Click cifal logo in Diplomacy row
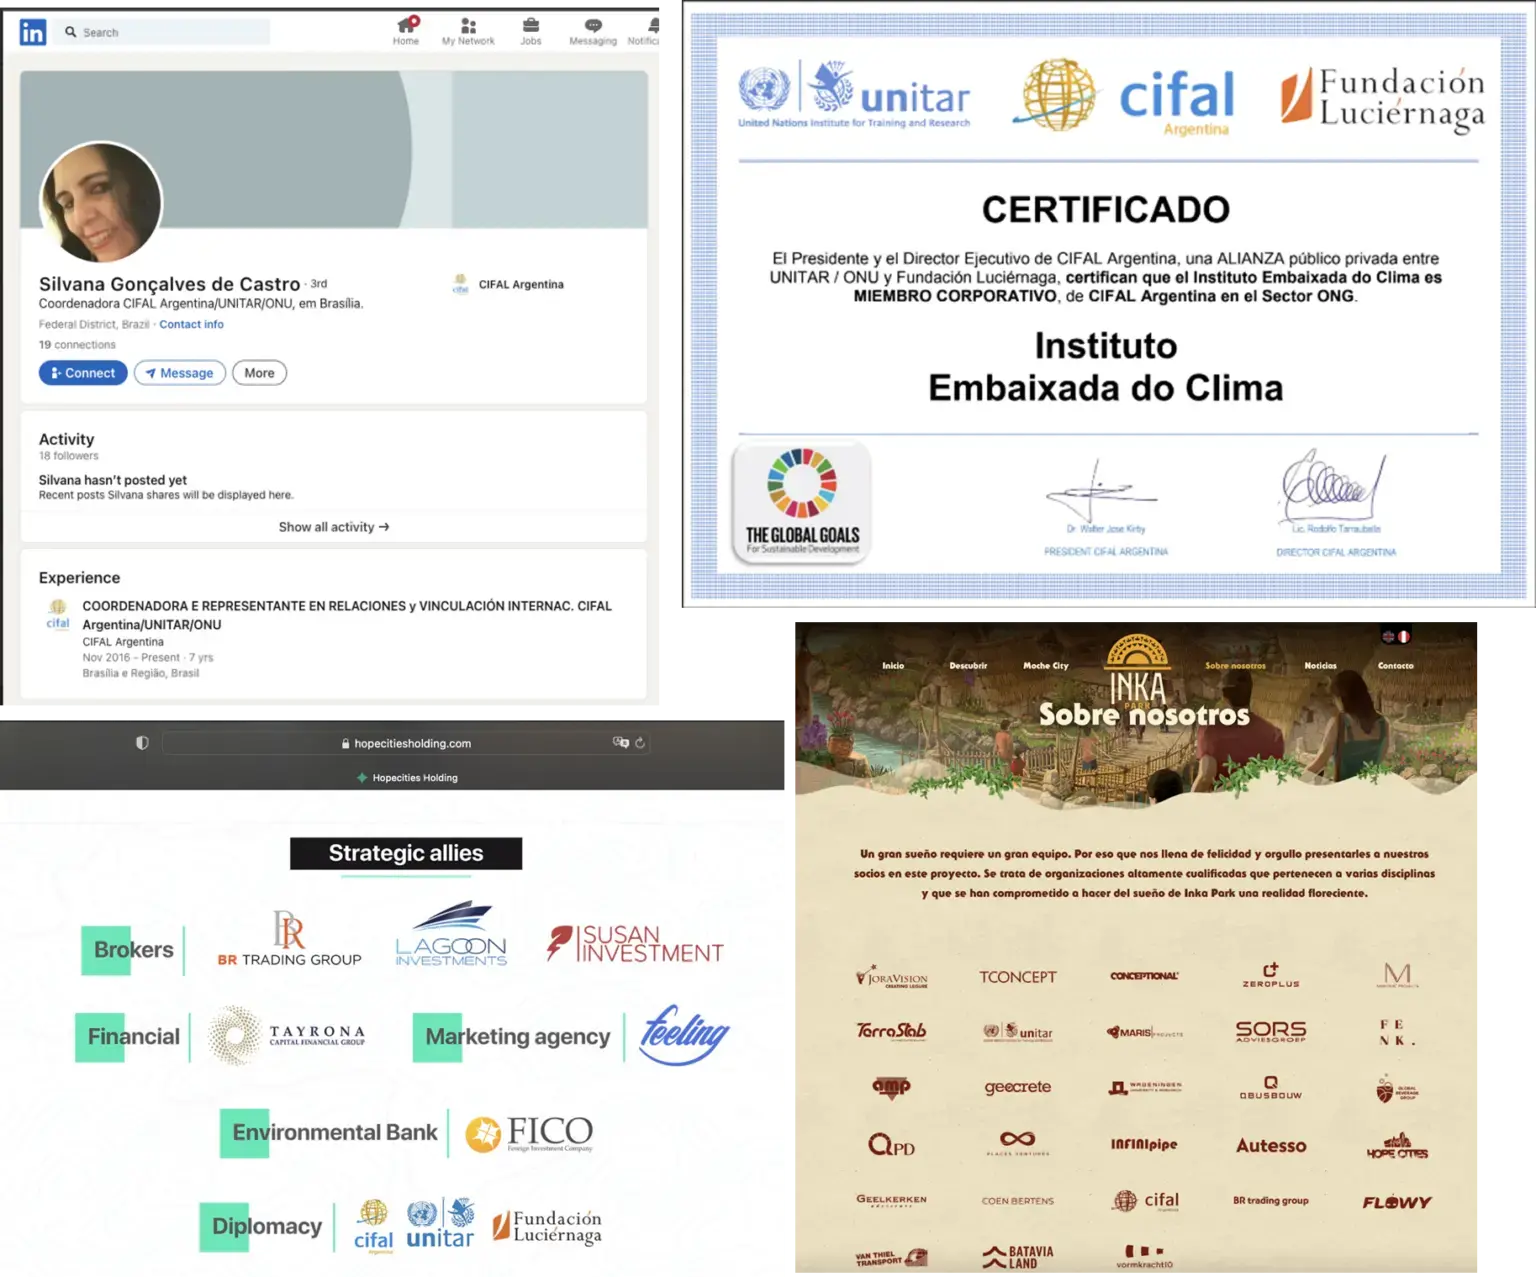 373,1226
